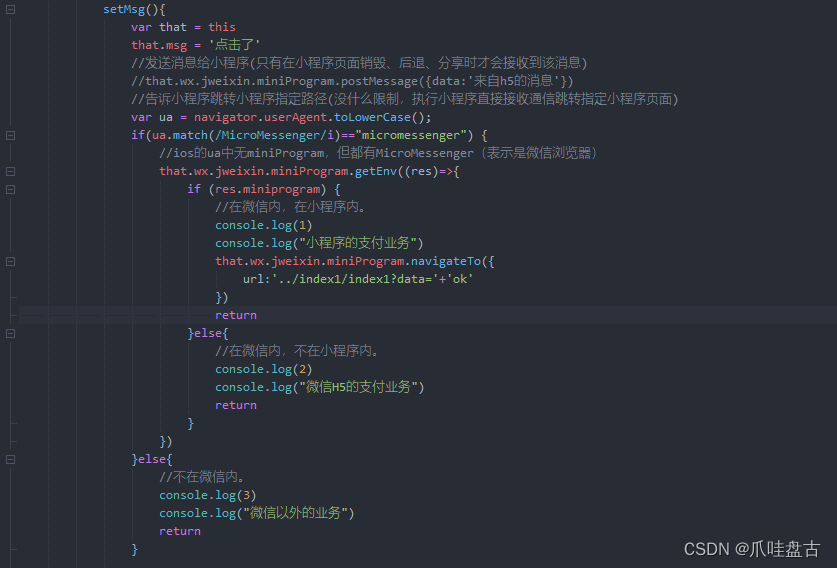Image resolution: width=837 pixels, height=568 pixels.
Task: Click the final return statement
Action: tap(180, 532)
